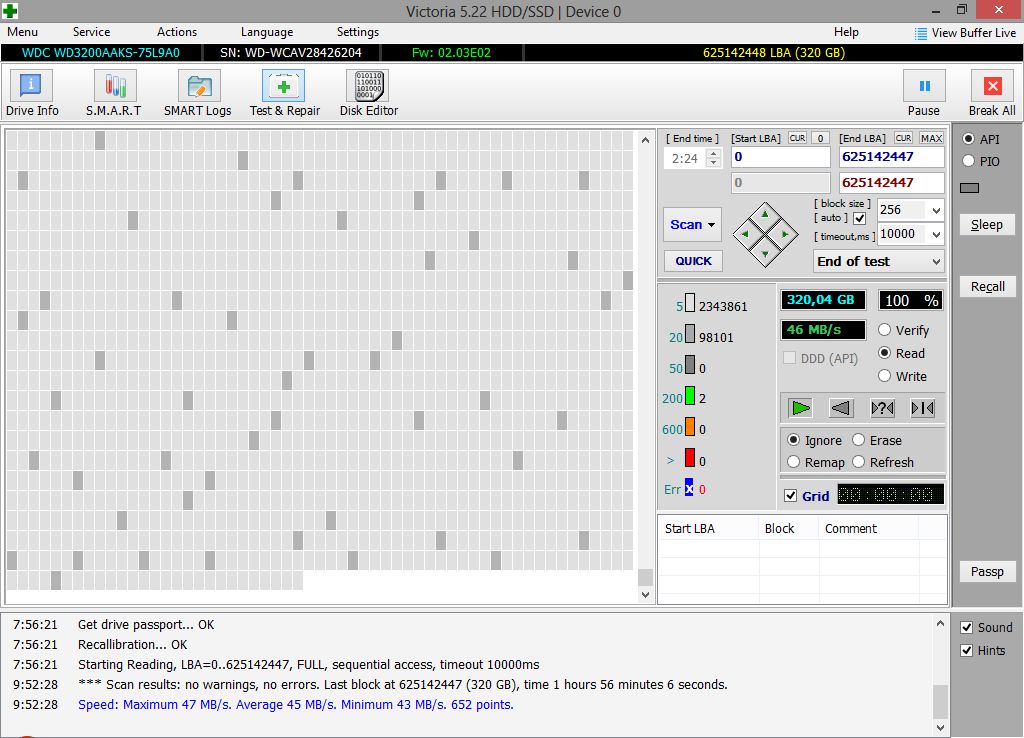
Task: Click the up arrow in navigation diamond
Action: (x=765, y=216)
